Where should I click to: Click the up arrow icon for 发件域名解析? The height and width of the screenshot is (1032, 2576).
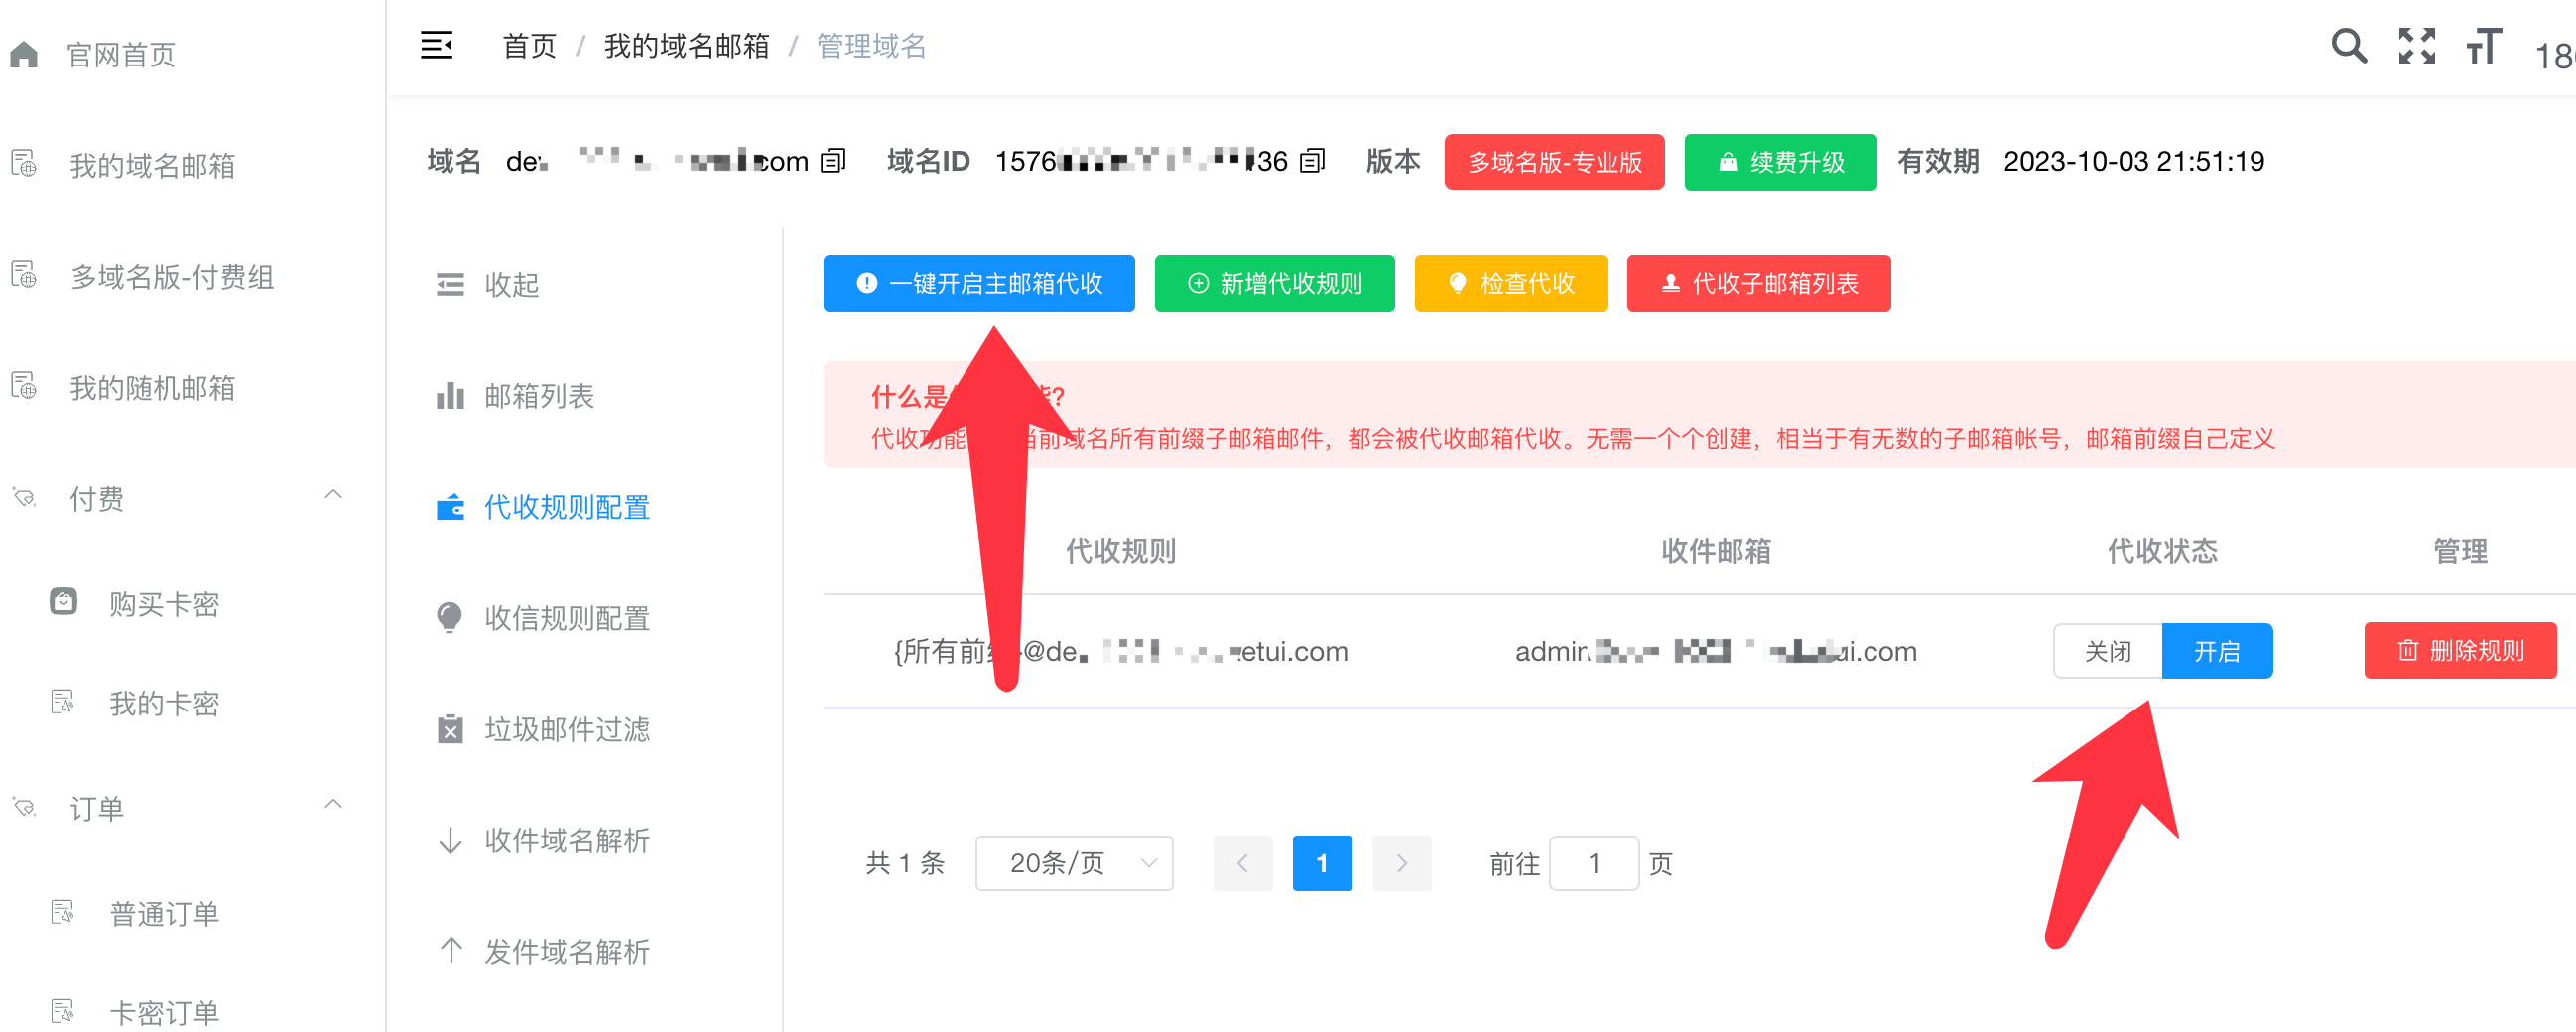point(450,950)
